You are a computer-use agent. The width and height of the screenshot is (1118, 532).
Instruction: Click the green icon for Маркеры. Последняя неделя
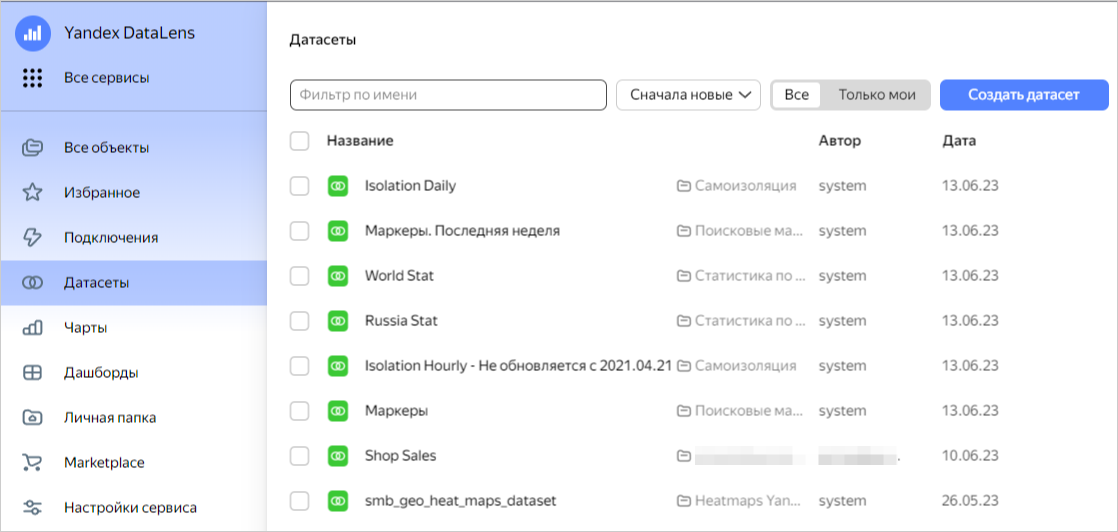338,231
